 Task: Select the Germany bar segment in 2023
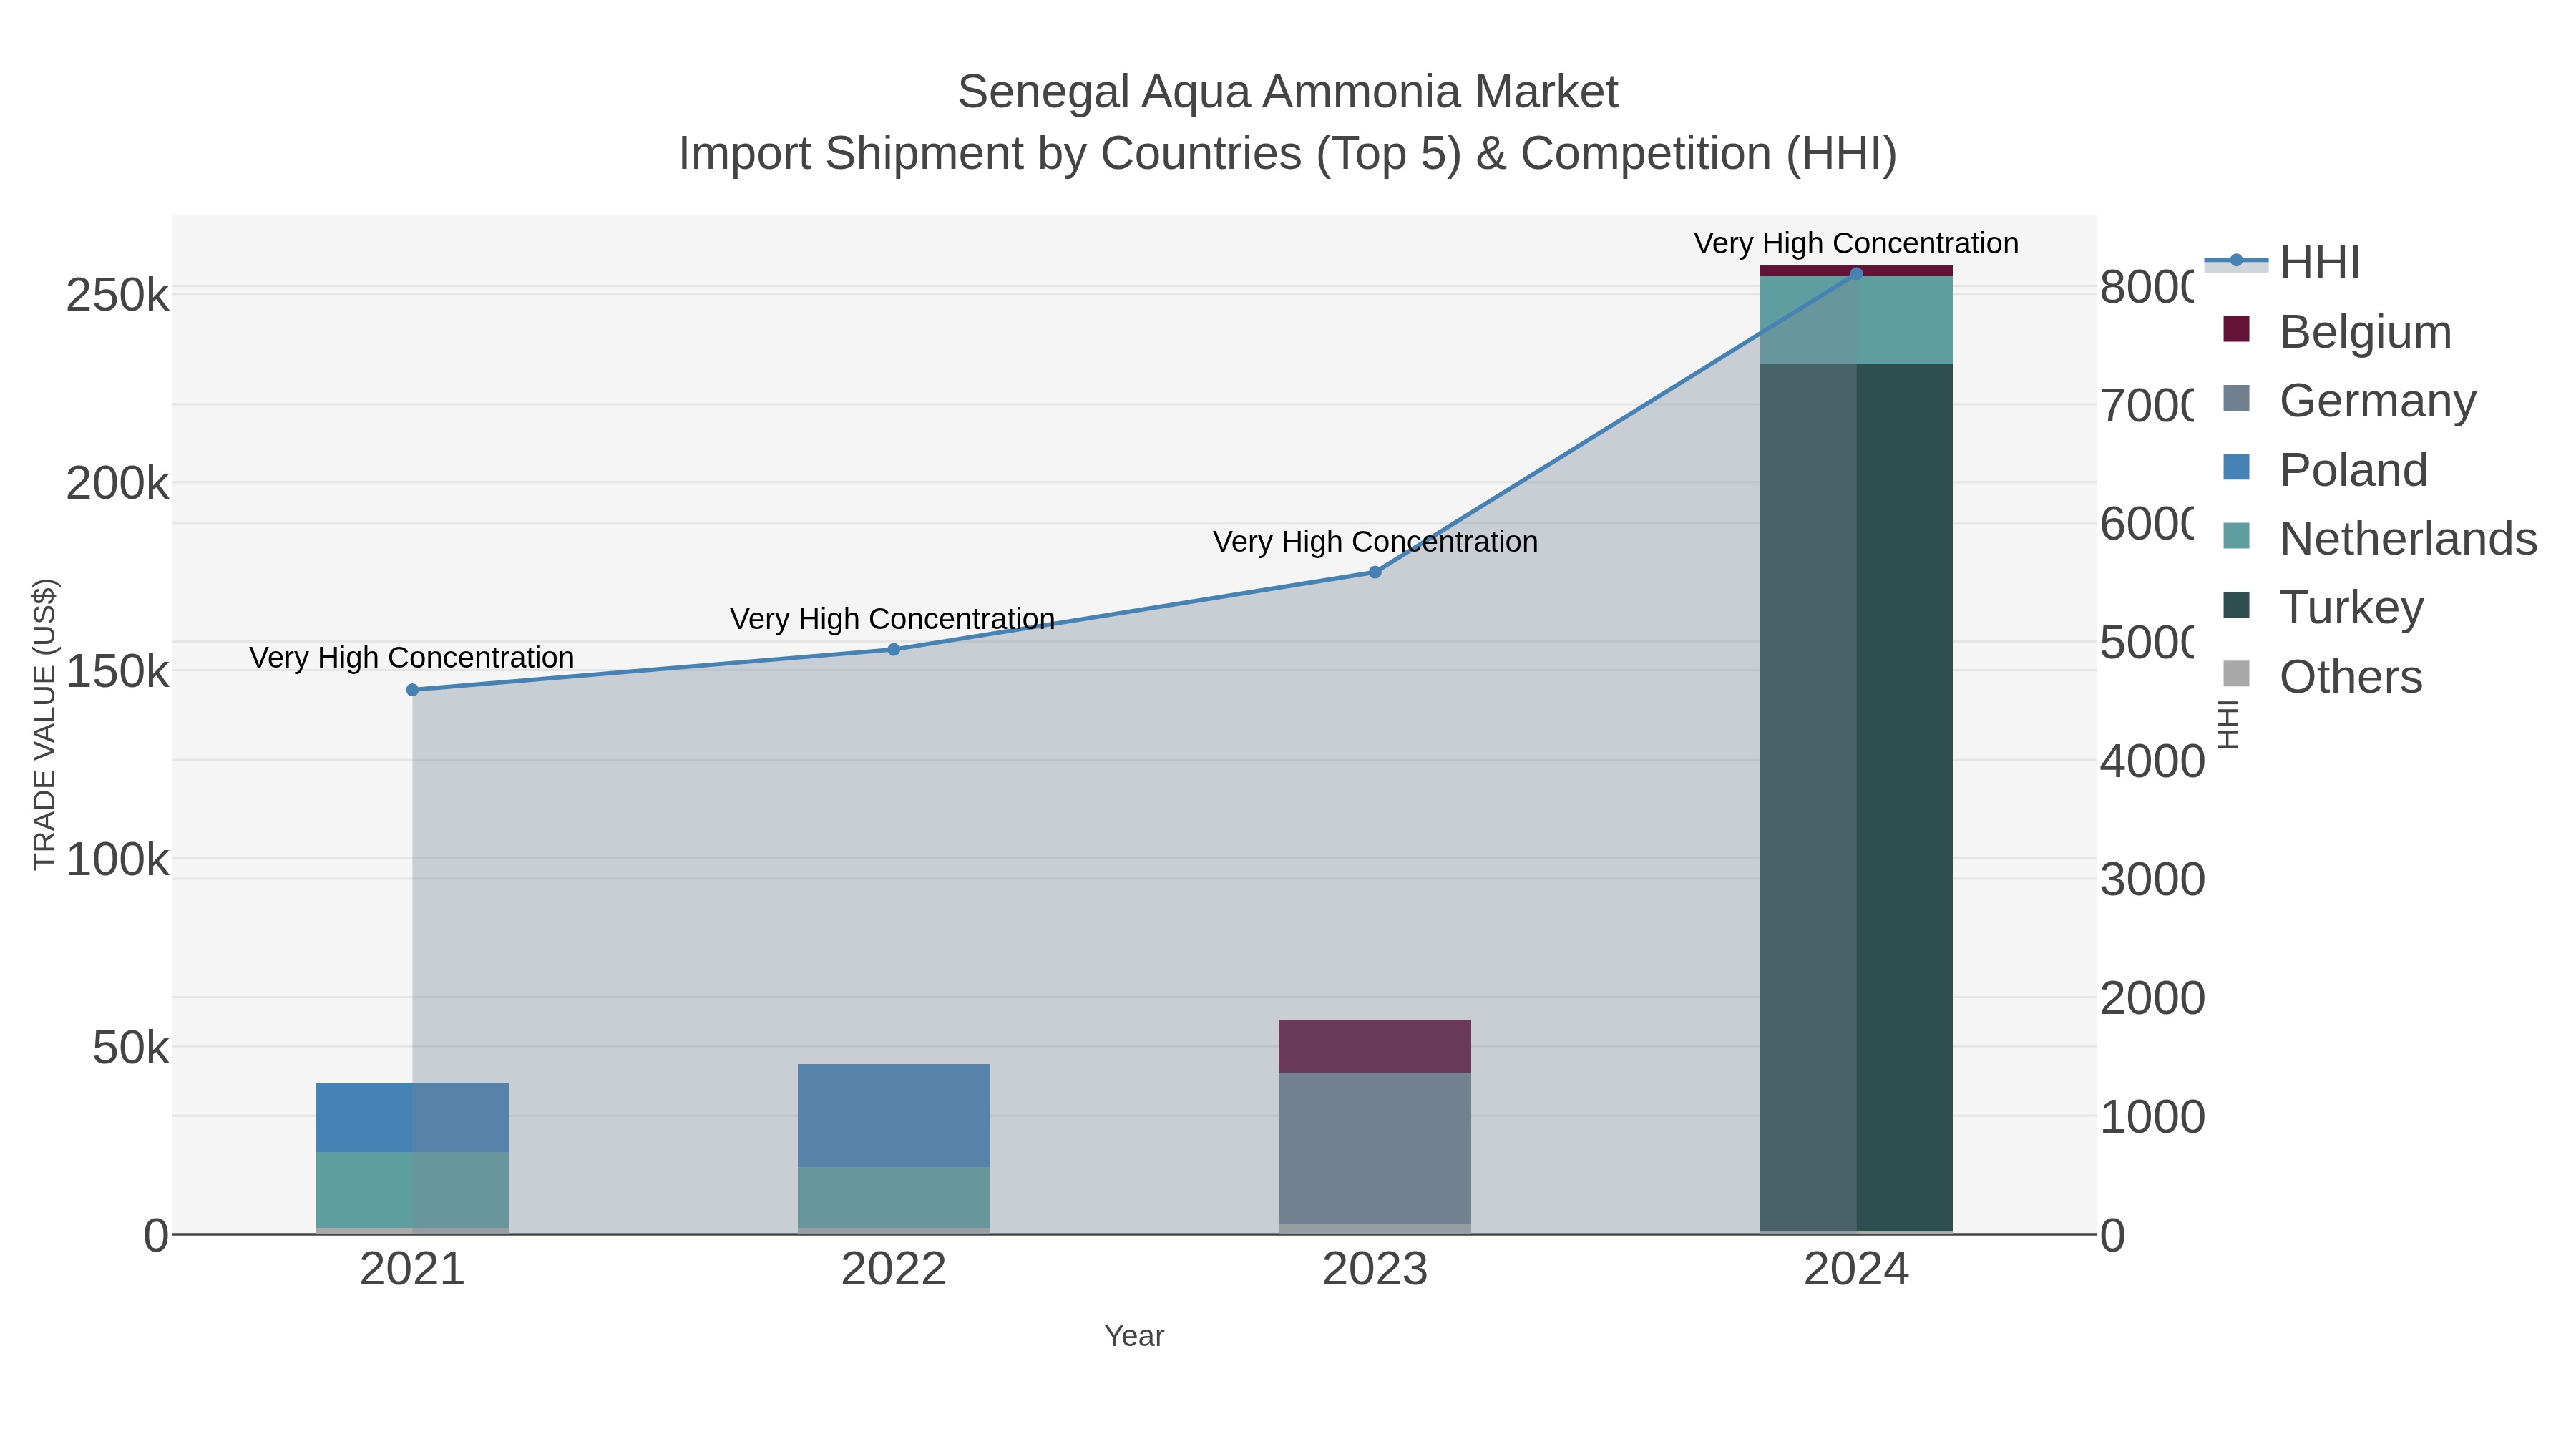(1375, 1148)
